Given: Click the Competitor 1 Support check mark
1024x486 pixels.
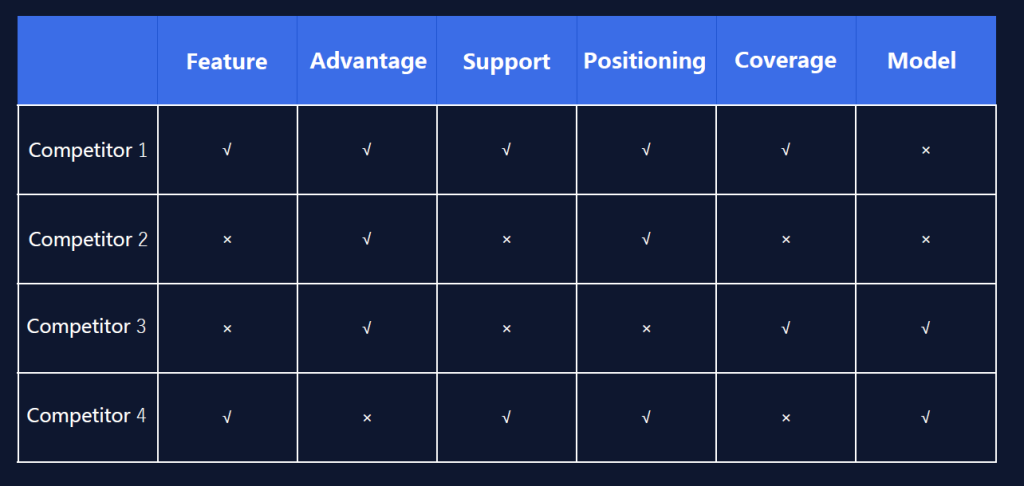Looking at the screenshot, I should tap(506, 150).
